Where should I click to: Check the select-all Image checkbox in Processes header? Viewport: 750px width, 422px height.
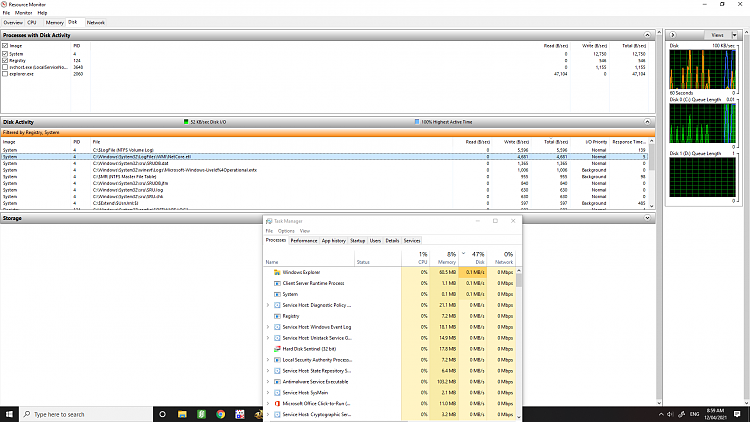tap(5, 46)
